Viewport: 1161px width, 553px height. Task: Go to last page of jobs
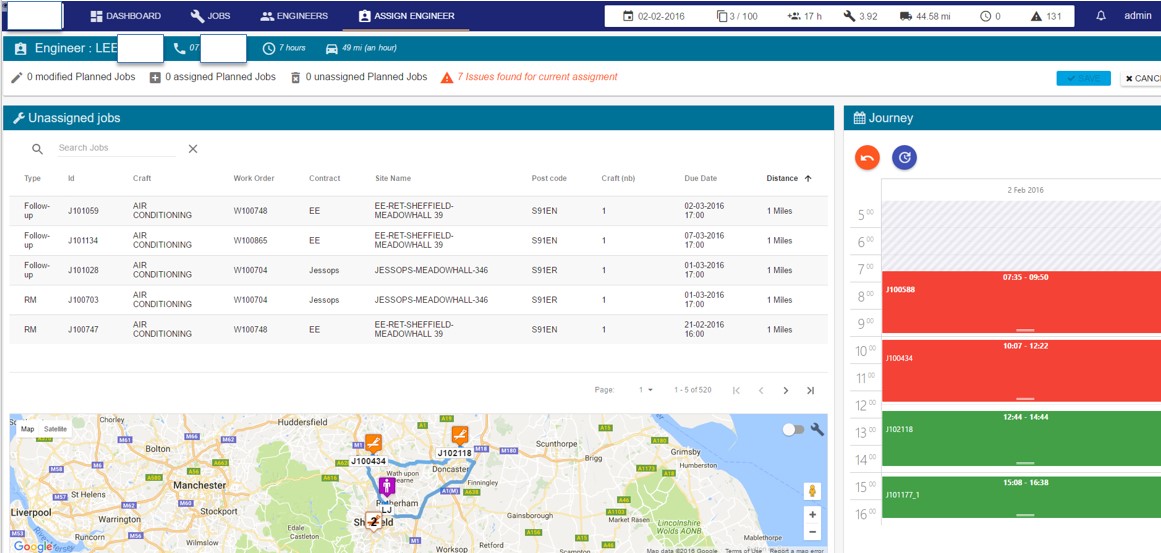810,390
